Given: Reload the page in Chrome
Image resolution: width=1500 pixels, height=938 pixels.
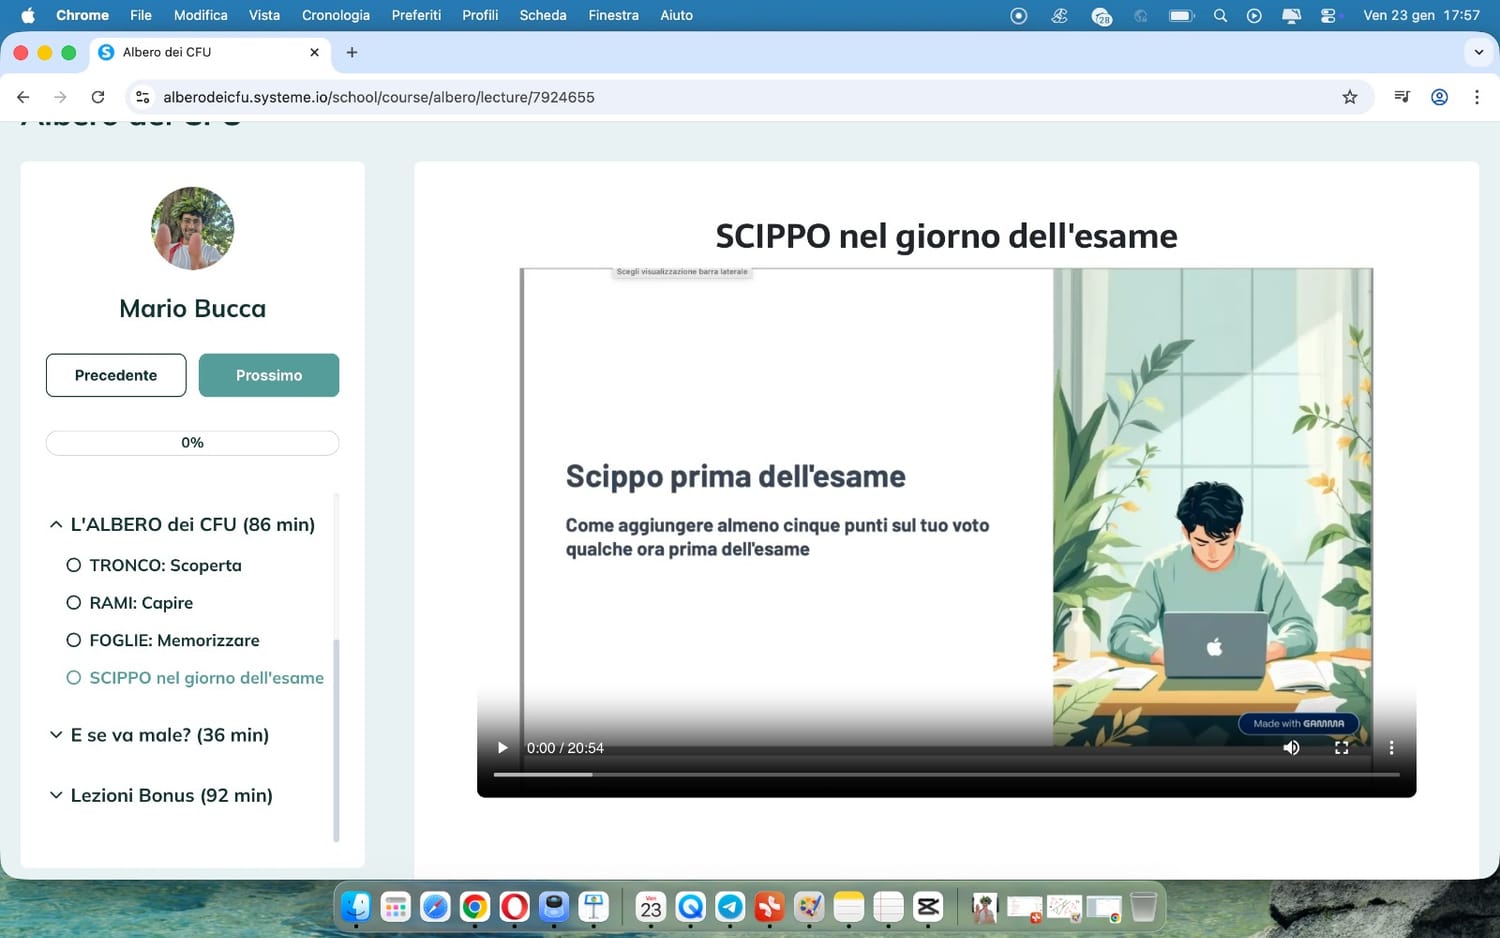Looking at the screenshot, I should point(98,97).
